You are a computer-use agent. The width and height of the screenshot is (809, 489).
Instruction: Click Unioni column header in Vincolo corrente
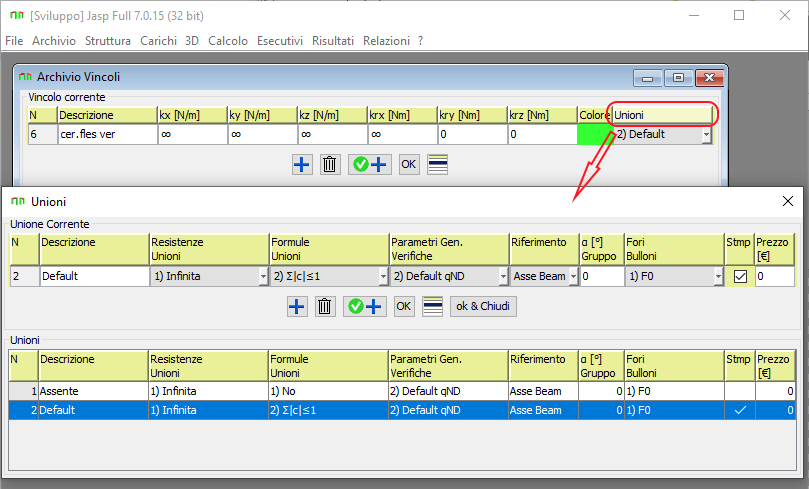tap(662, 115)
